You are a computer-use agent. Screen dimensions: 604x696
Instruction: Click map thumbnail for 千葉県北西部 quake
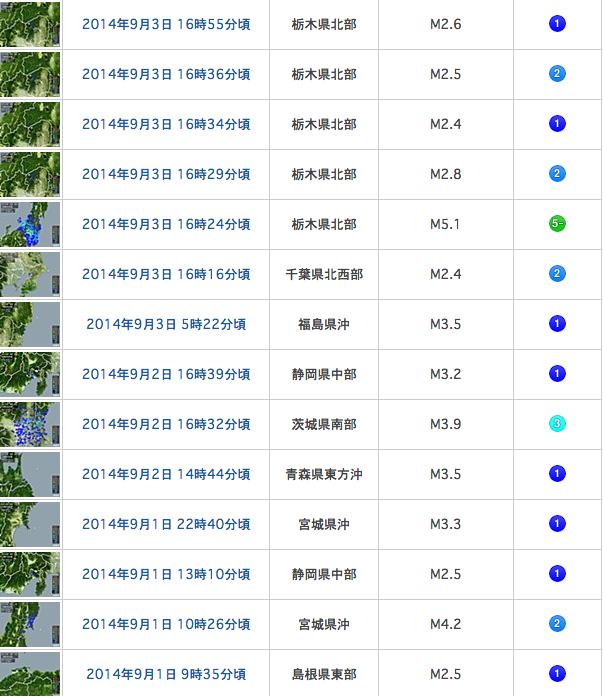[x=30, y=274]
